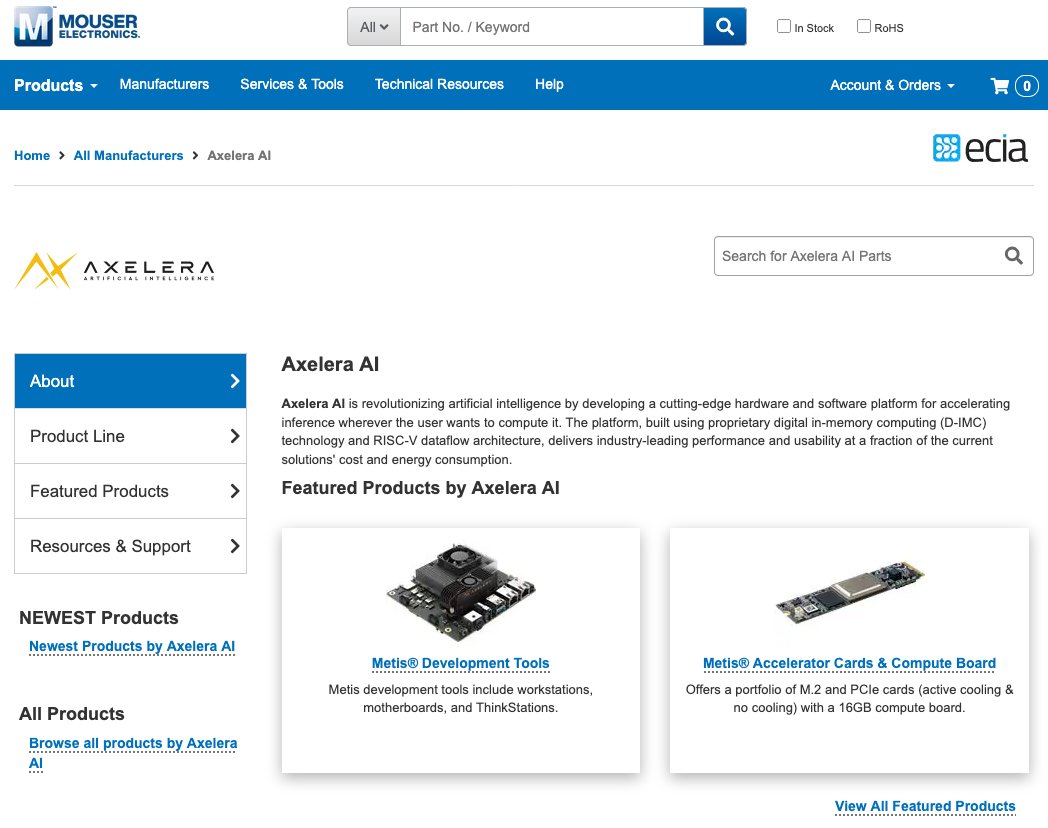Click View All Featured Products link
The image size is (1048, 828).
coord(925,806)
